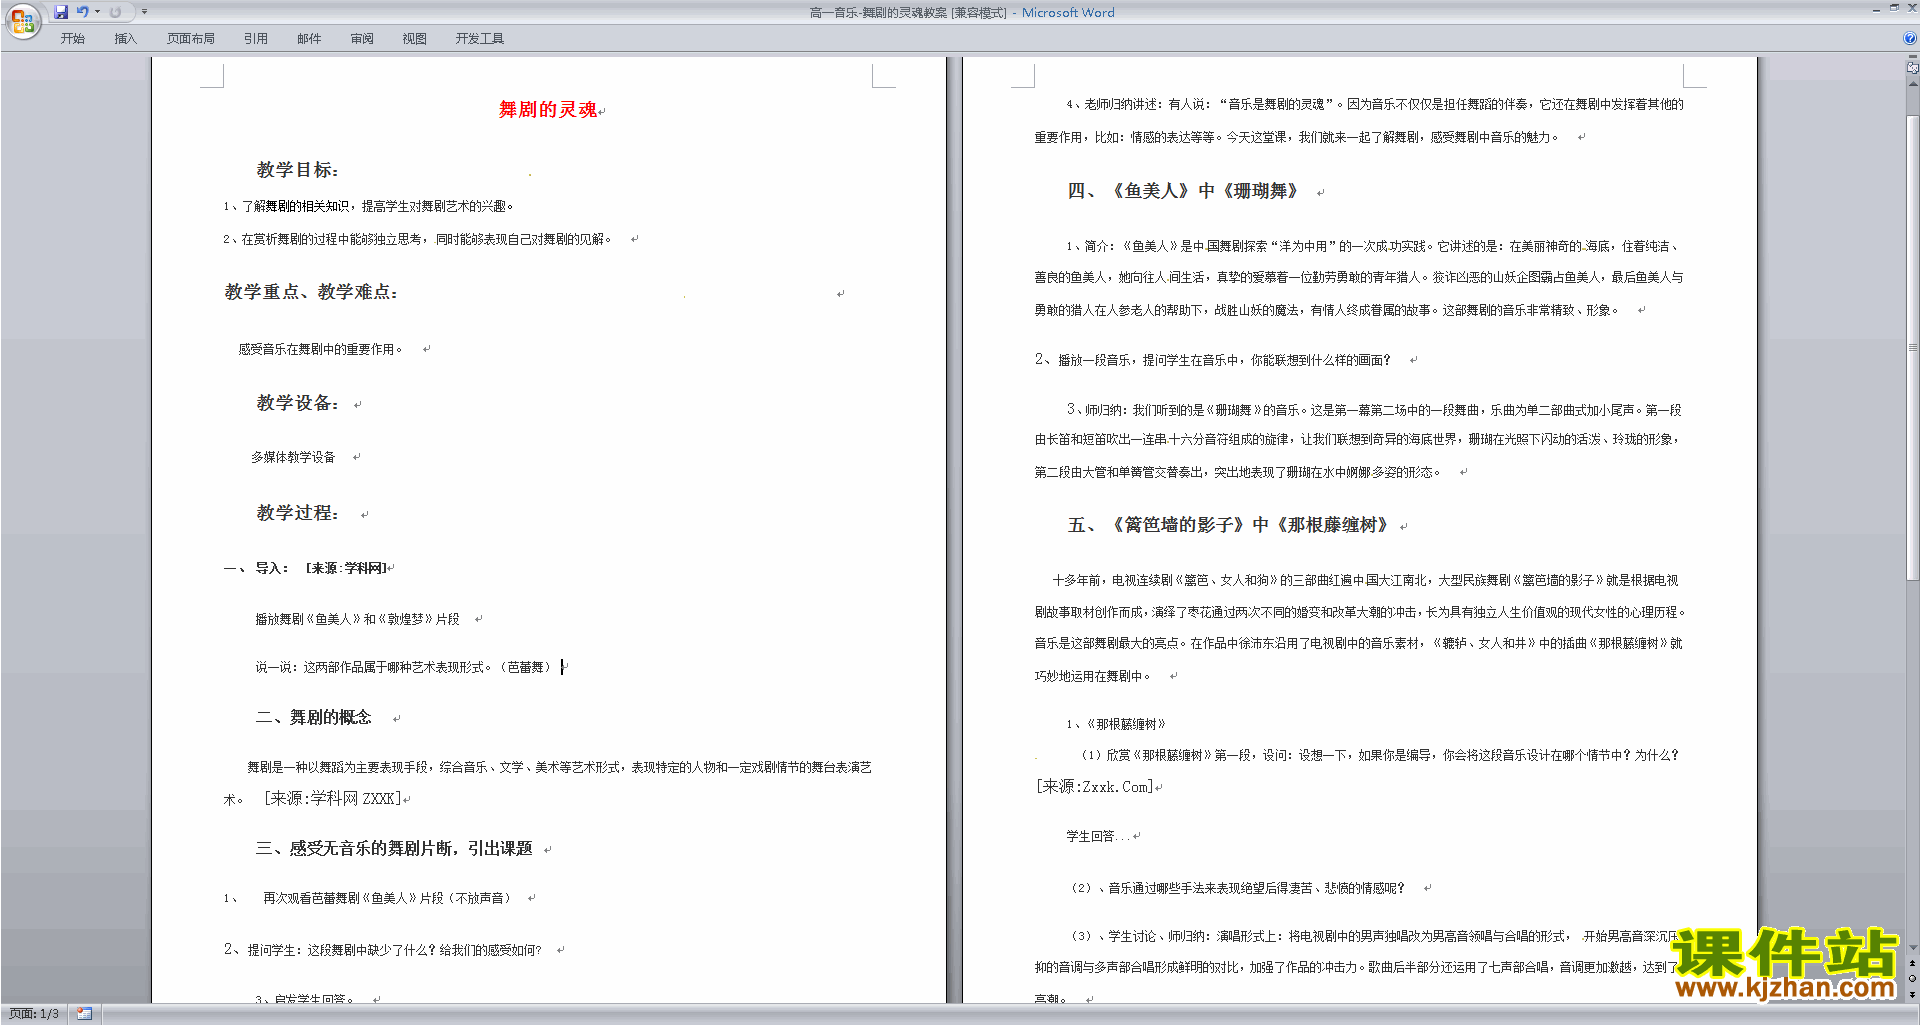This screenshot has height=1025, width=1920.
Task: Click the Save icon in Quick Access
Action: [x=61, y=12]
